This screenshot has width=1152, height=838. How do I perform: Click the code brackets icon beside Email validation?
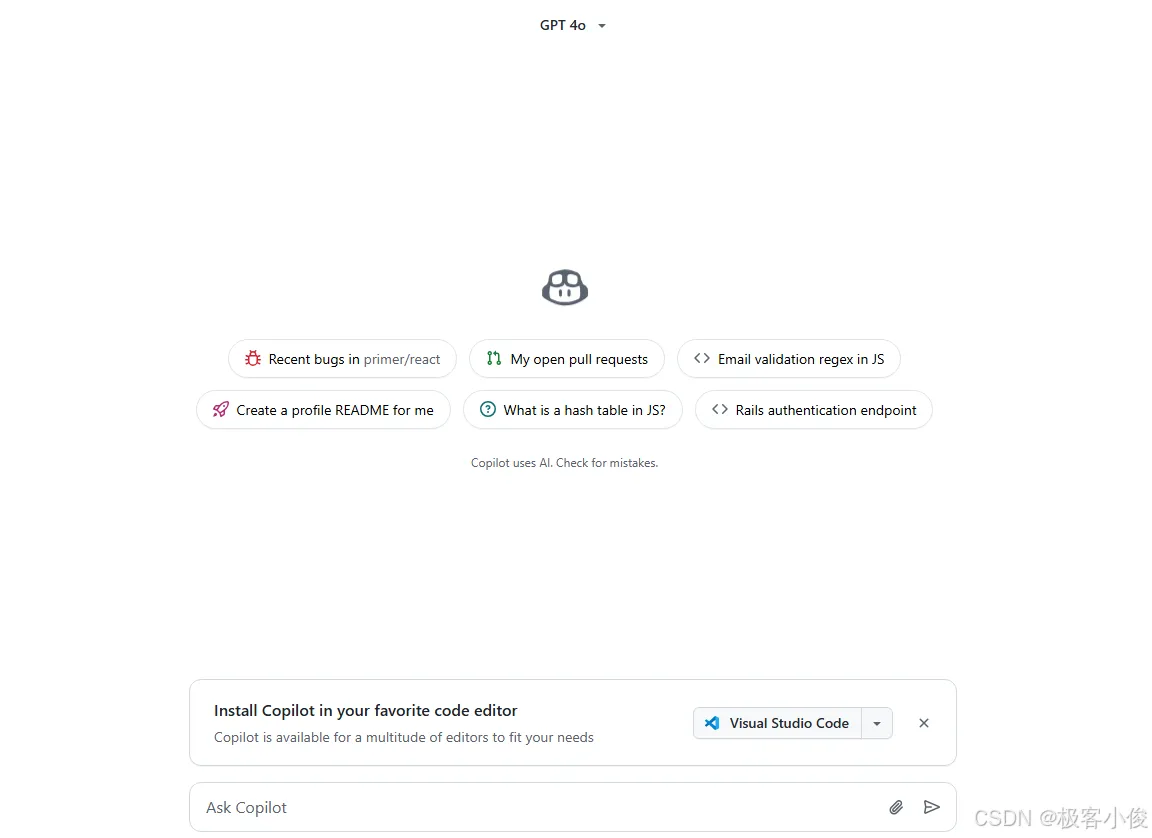coord(702,358)
